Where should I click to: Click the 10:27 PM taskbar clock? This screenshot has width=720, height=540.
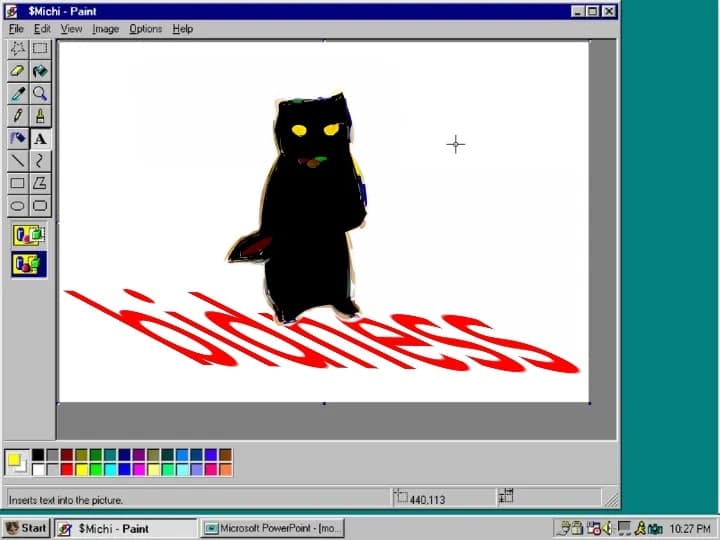[690, 529]
